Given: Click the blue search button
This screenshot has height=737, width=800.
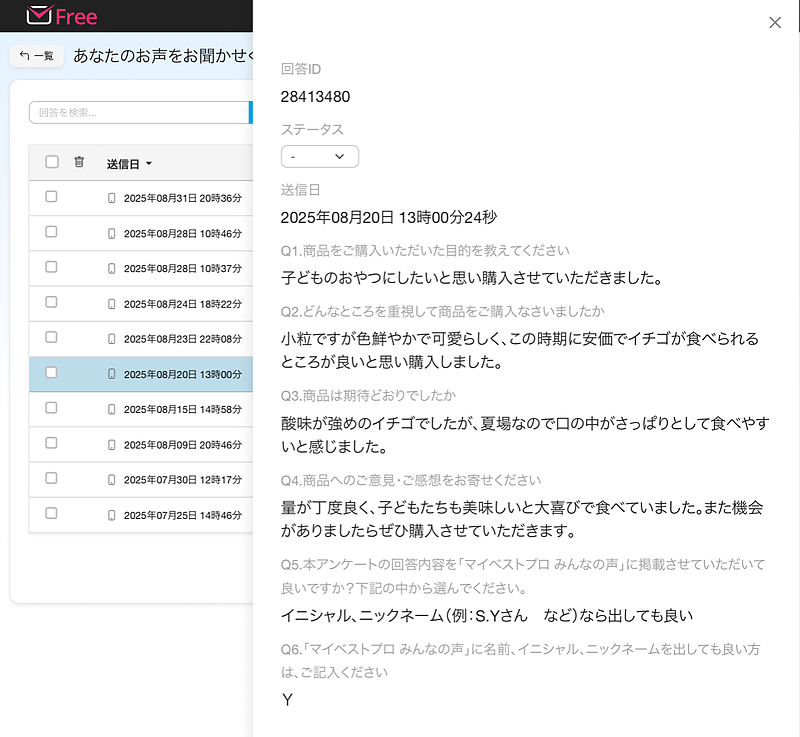Looking at the screenshot, I should point(250,112).
